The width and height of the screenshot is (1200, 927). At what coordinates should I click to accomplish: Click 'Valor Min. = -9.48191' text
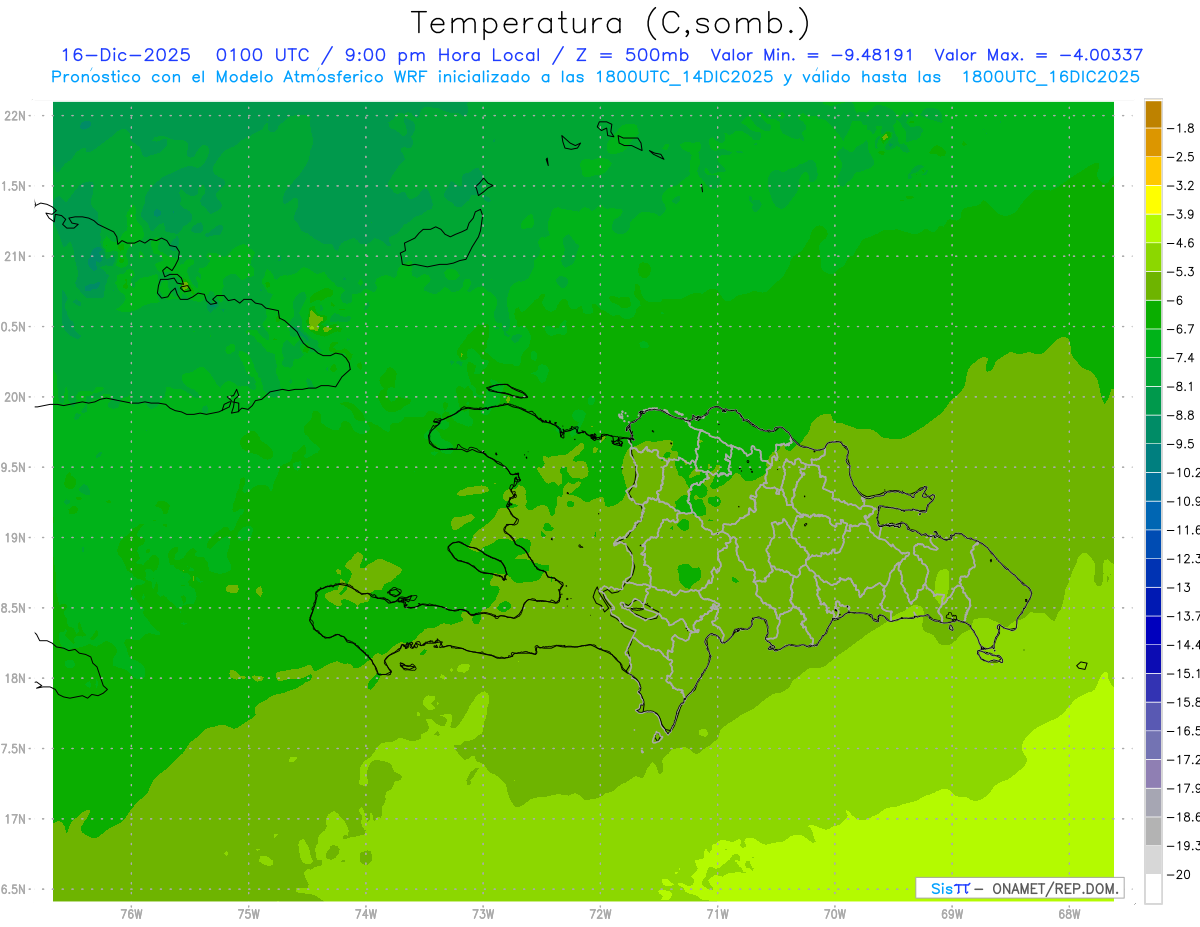(811, 55)
